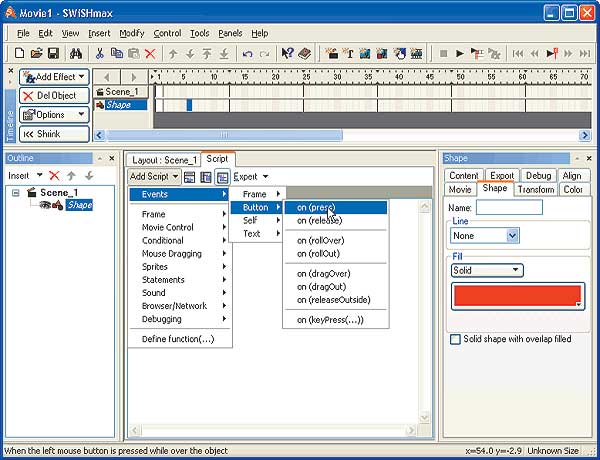Undo the last action
The width and height of the screenshot is (600, 460).
247,54
